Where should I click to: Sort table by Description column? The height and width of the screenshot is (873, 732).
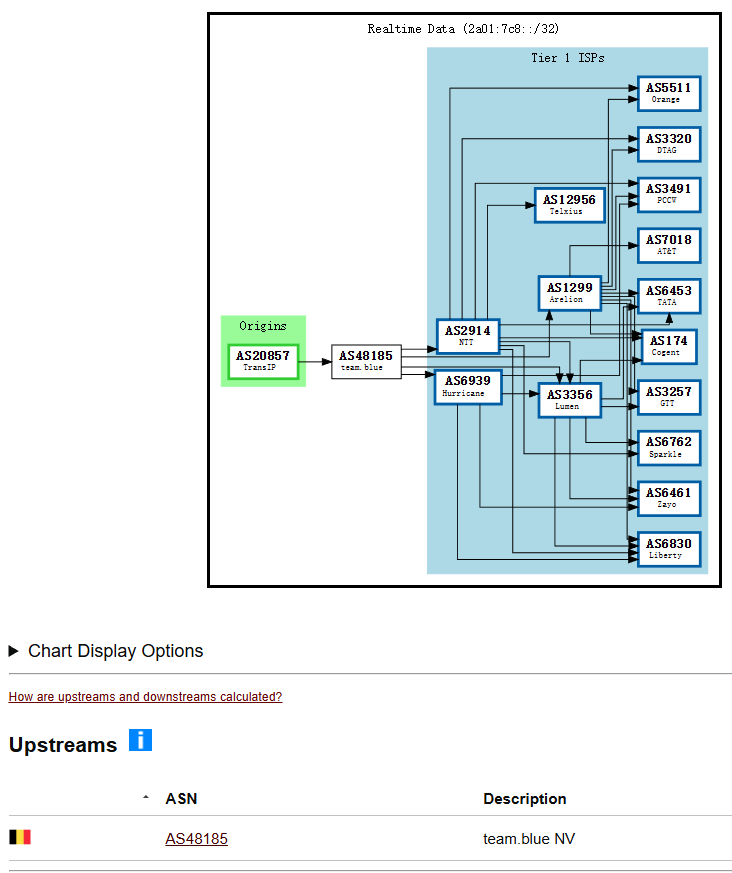[x=524, y=799]
